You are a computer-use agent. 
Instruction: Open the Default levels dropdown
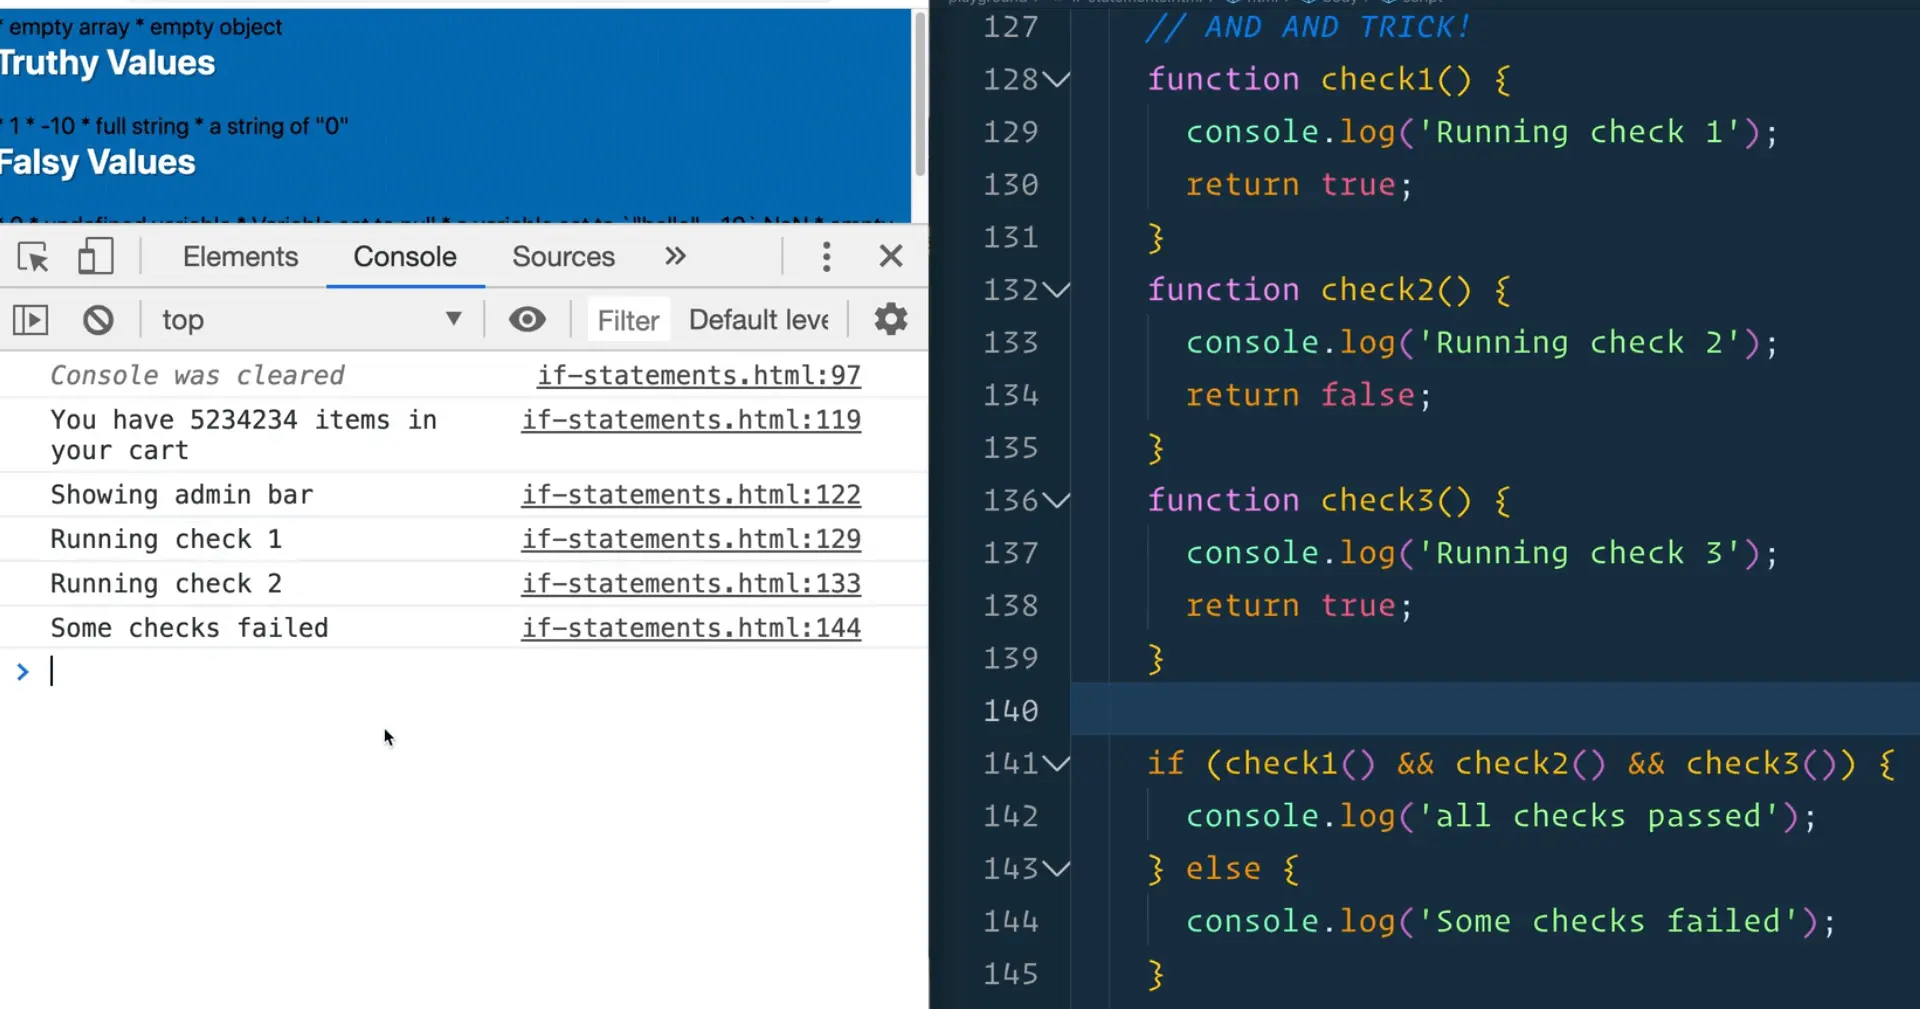(760, 319)
